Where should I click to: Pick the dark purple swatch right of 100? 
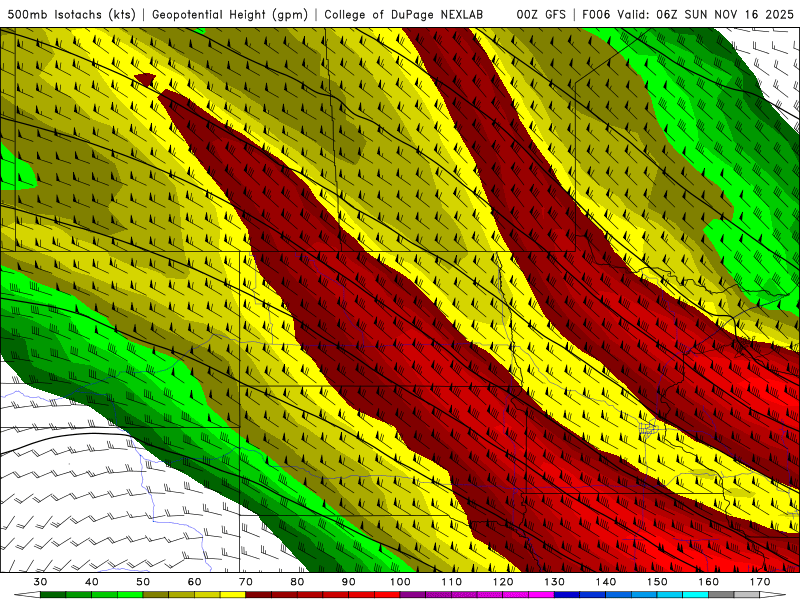click(x=413, y=595)
